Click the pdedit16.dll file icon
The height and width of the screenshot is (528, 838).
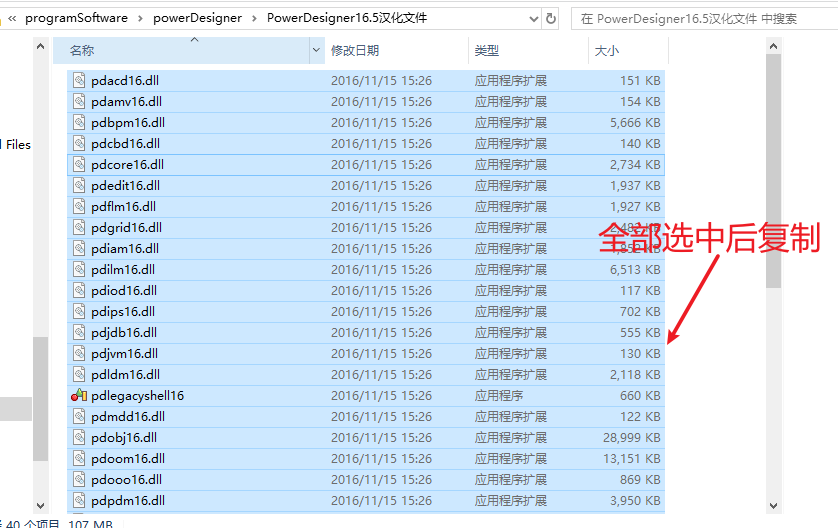[79, 185]
